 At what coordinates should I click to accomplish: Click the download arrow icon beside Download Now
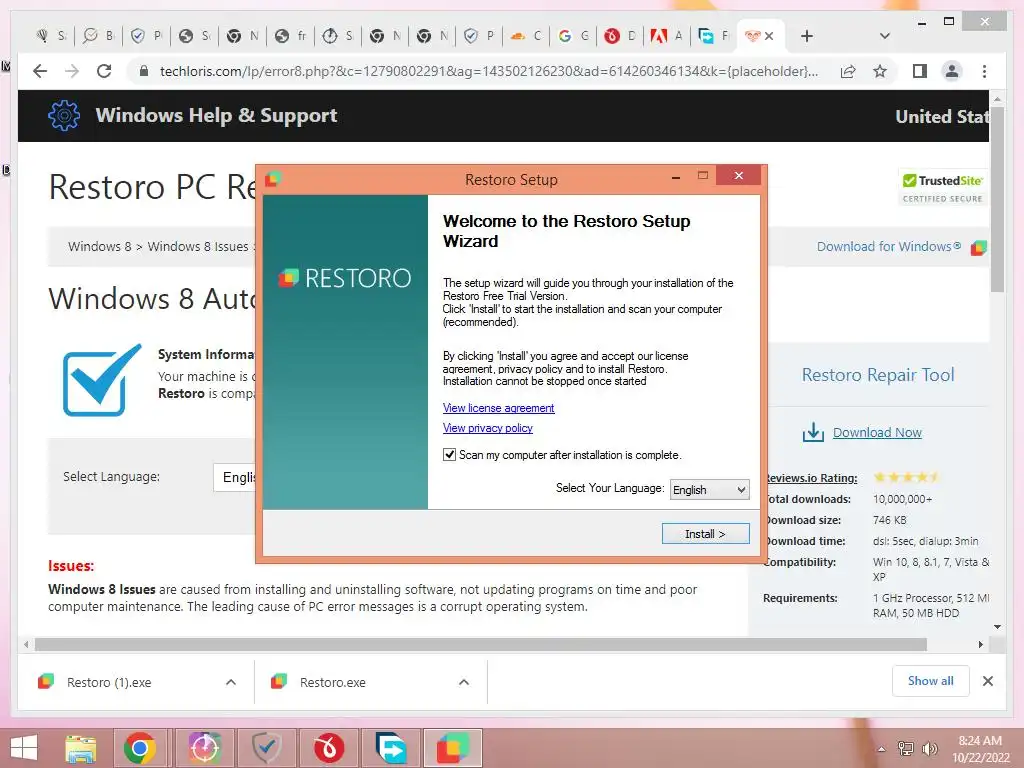[x=813, y=432]
